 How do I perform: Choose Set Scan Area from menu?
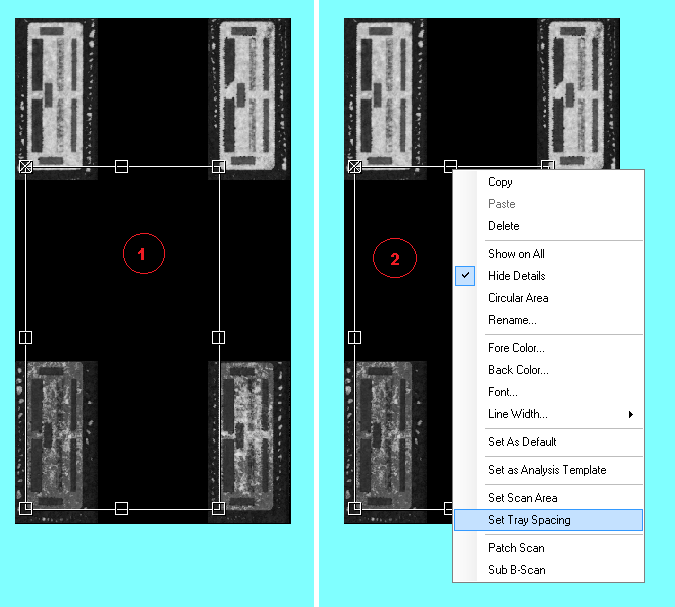tap(522, 498)
